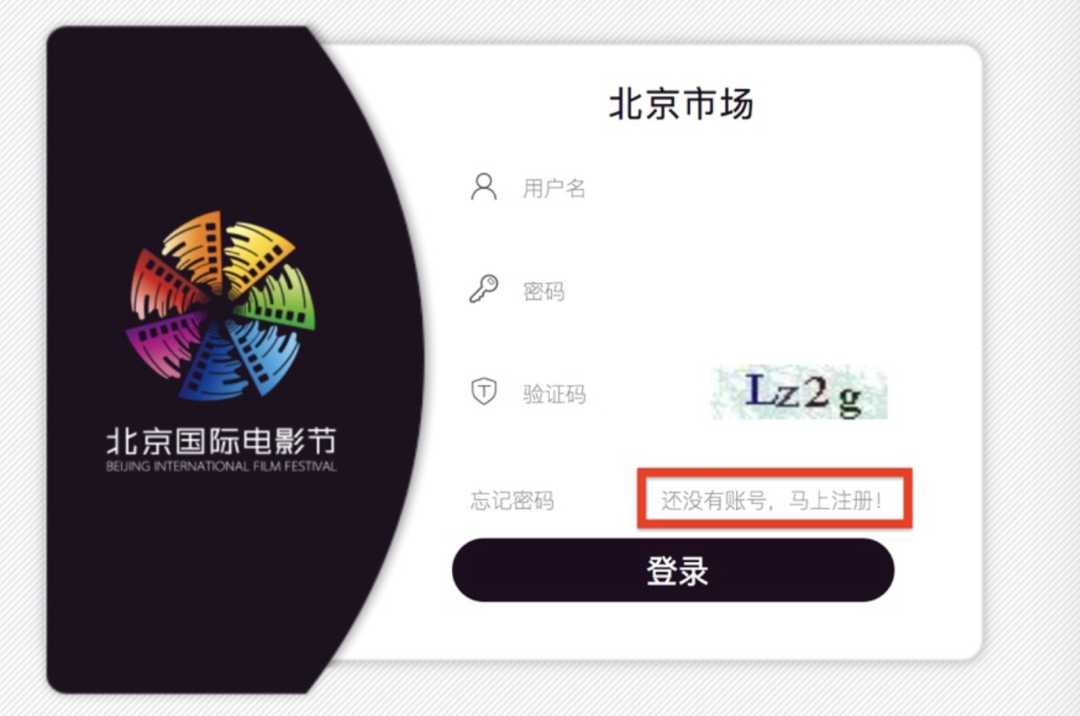The width and height of the screenshot is (1080, 716).
Task: Click the purple film strip logo segment
Action: coord(164,342)
